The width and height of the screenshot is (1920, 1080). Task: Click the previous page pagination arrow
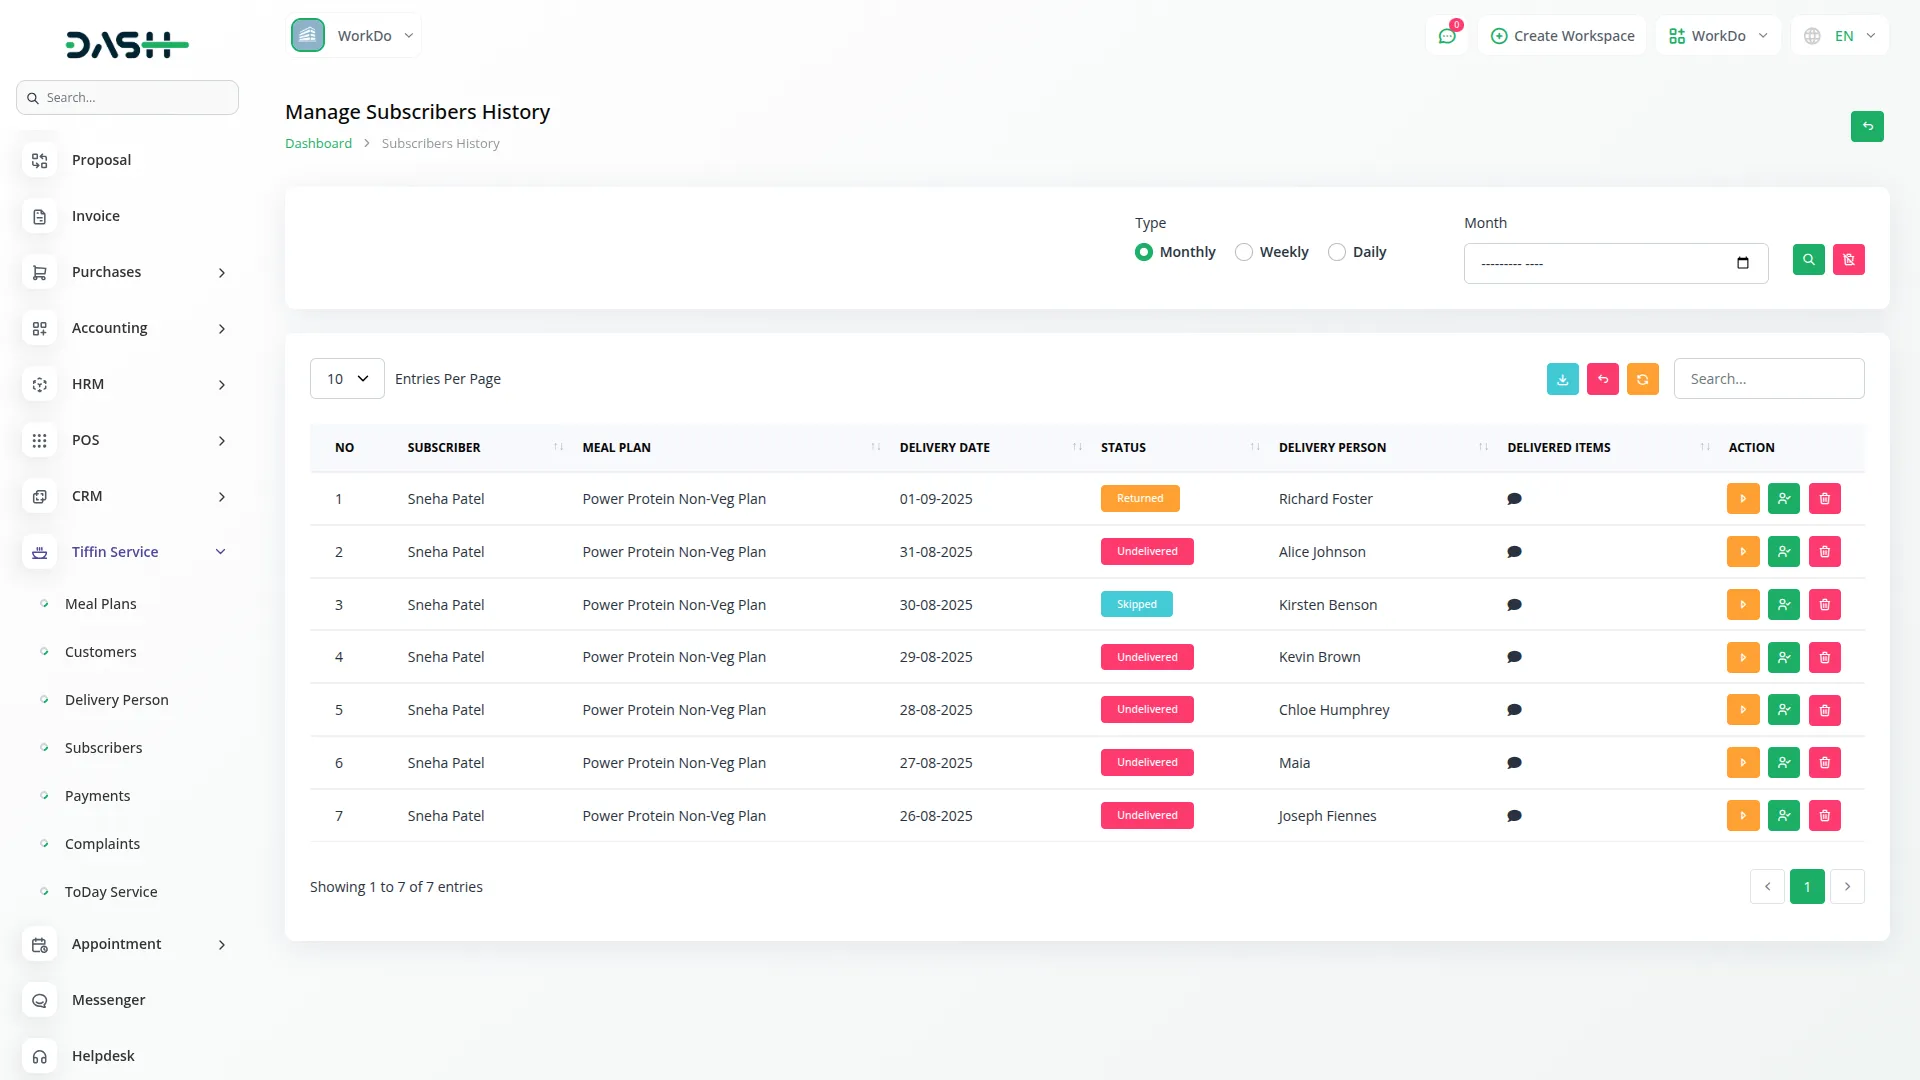1767,887
